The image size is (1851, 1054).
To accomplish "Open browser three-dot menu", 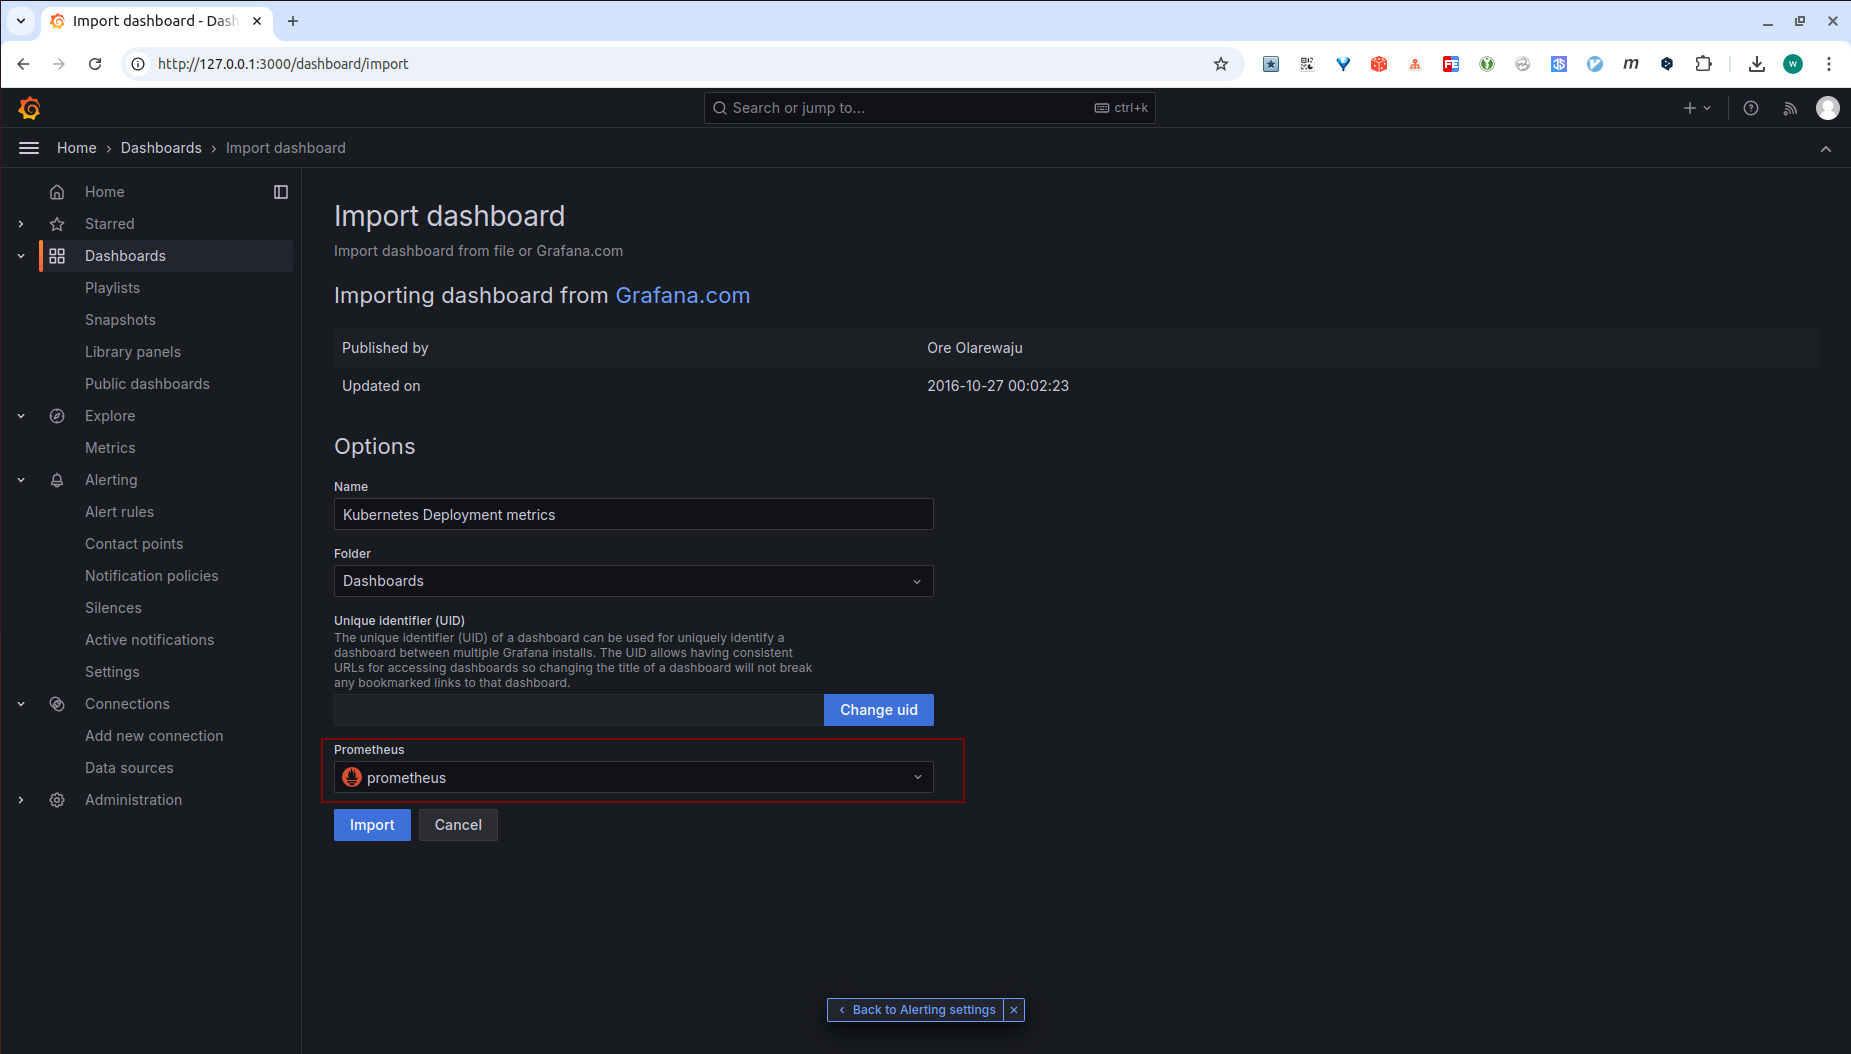I will (x=1829, y=64).
